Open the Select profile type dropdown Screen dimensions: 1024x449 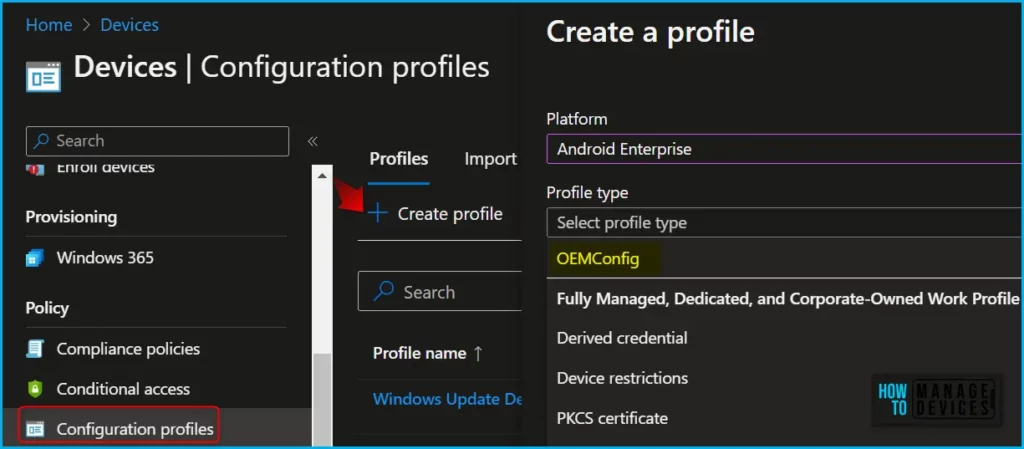785,223
